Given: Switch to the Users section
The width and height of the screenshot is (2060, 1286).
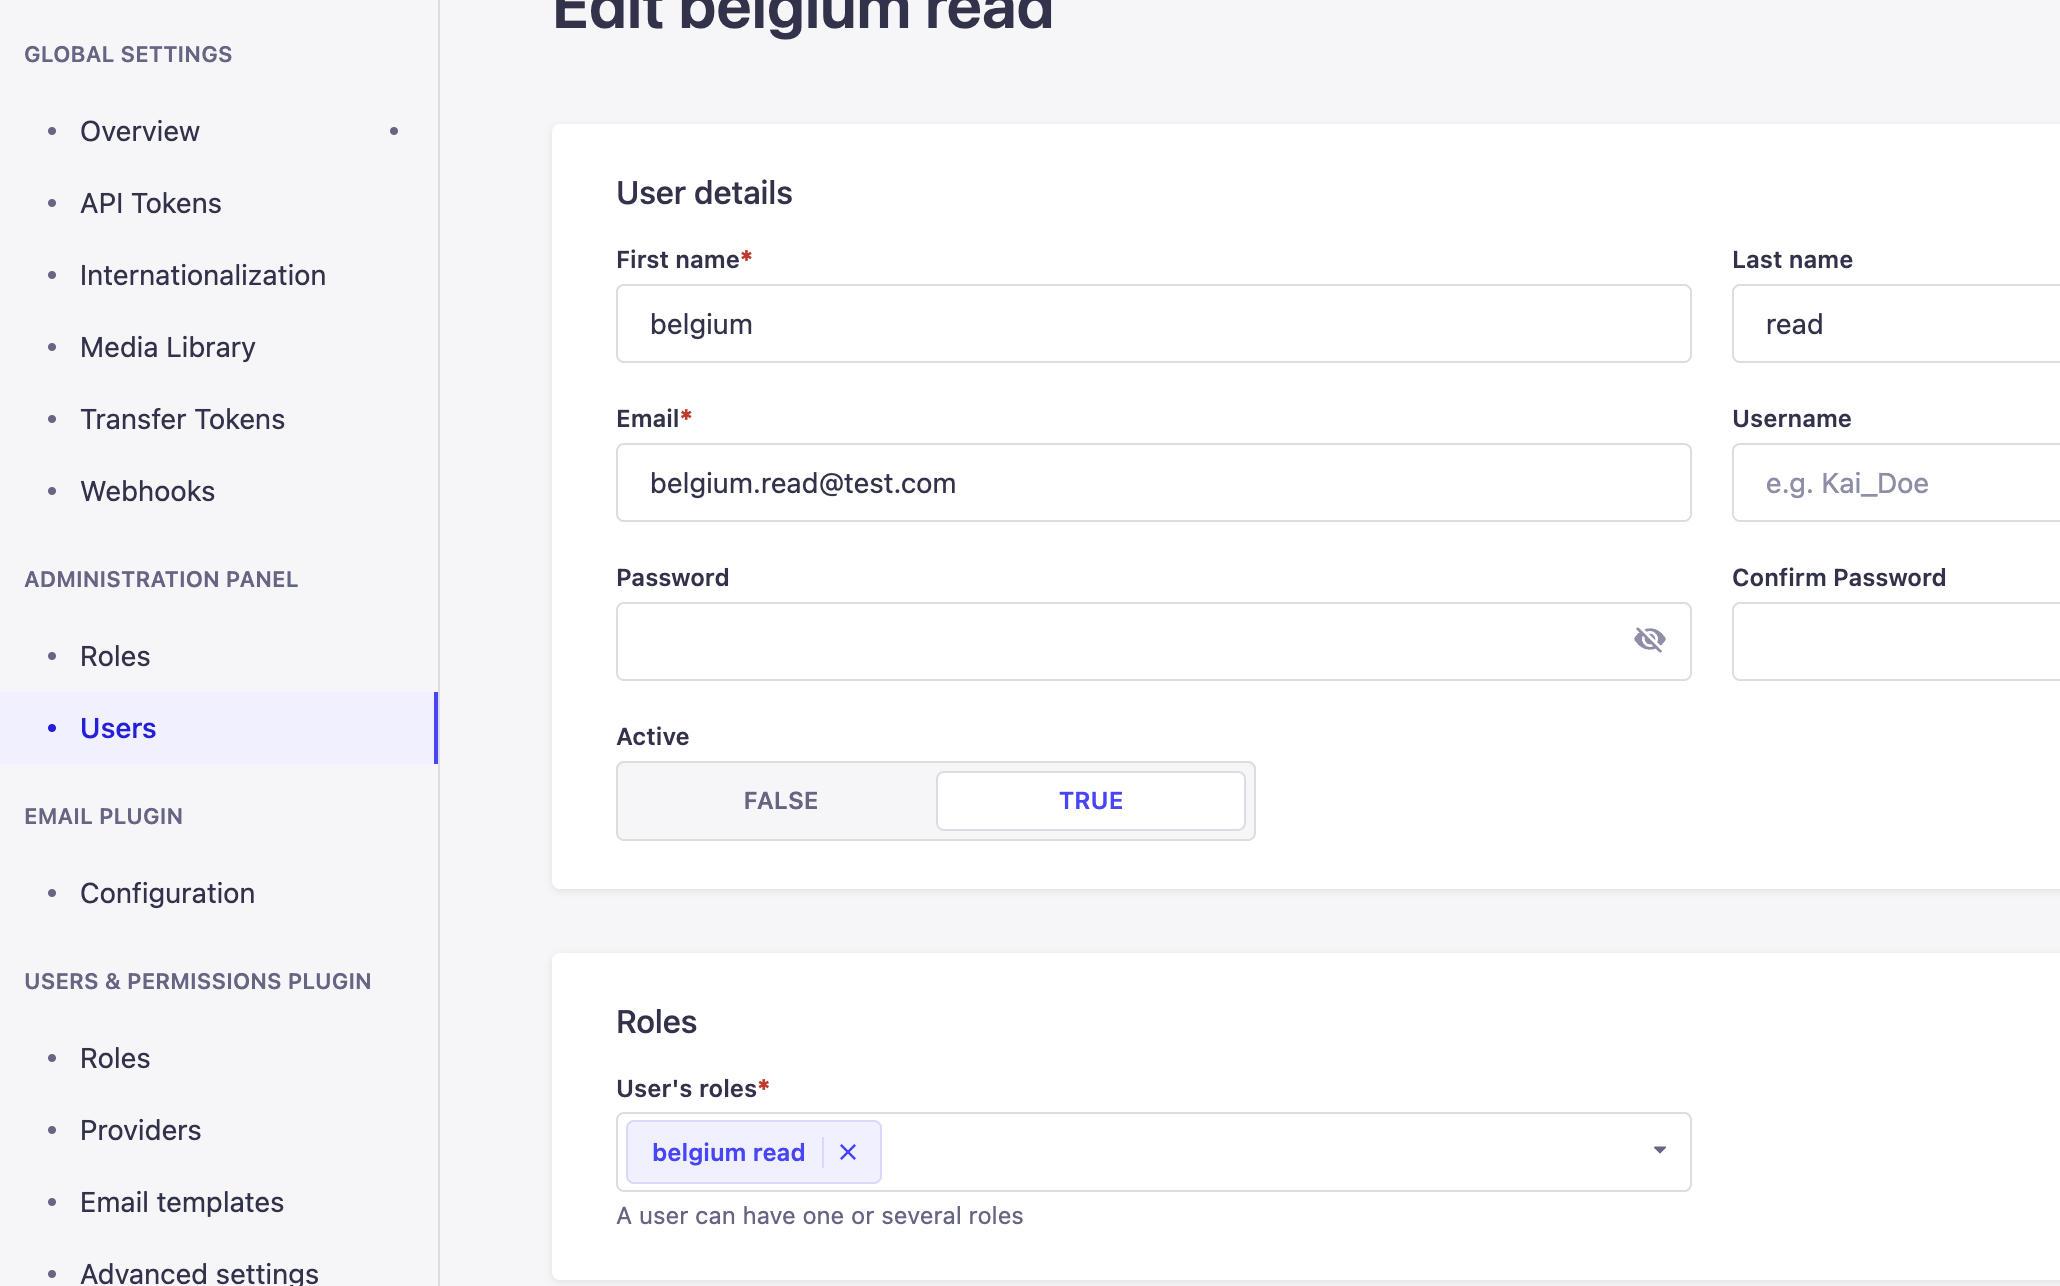Looking at the screenshot, I should [x=117, y=727].
